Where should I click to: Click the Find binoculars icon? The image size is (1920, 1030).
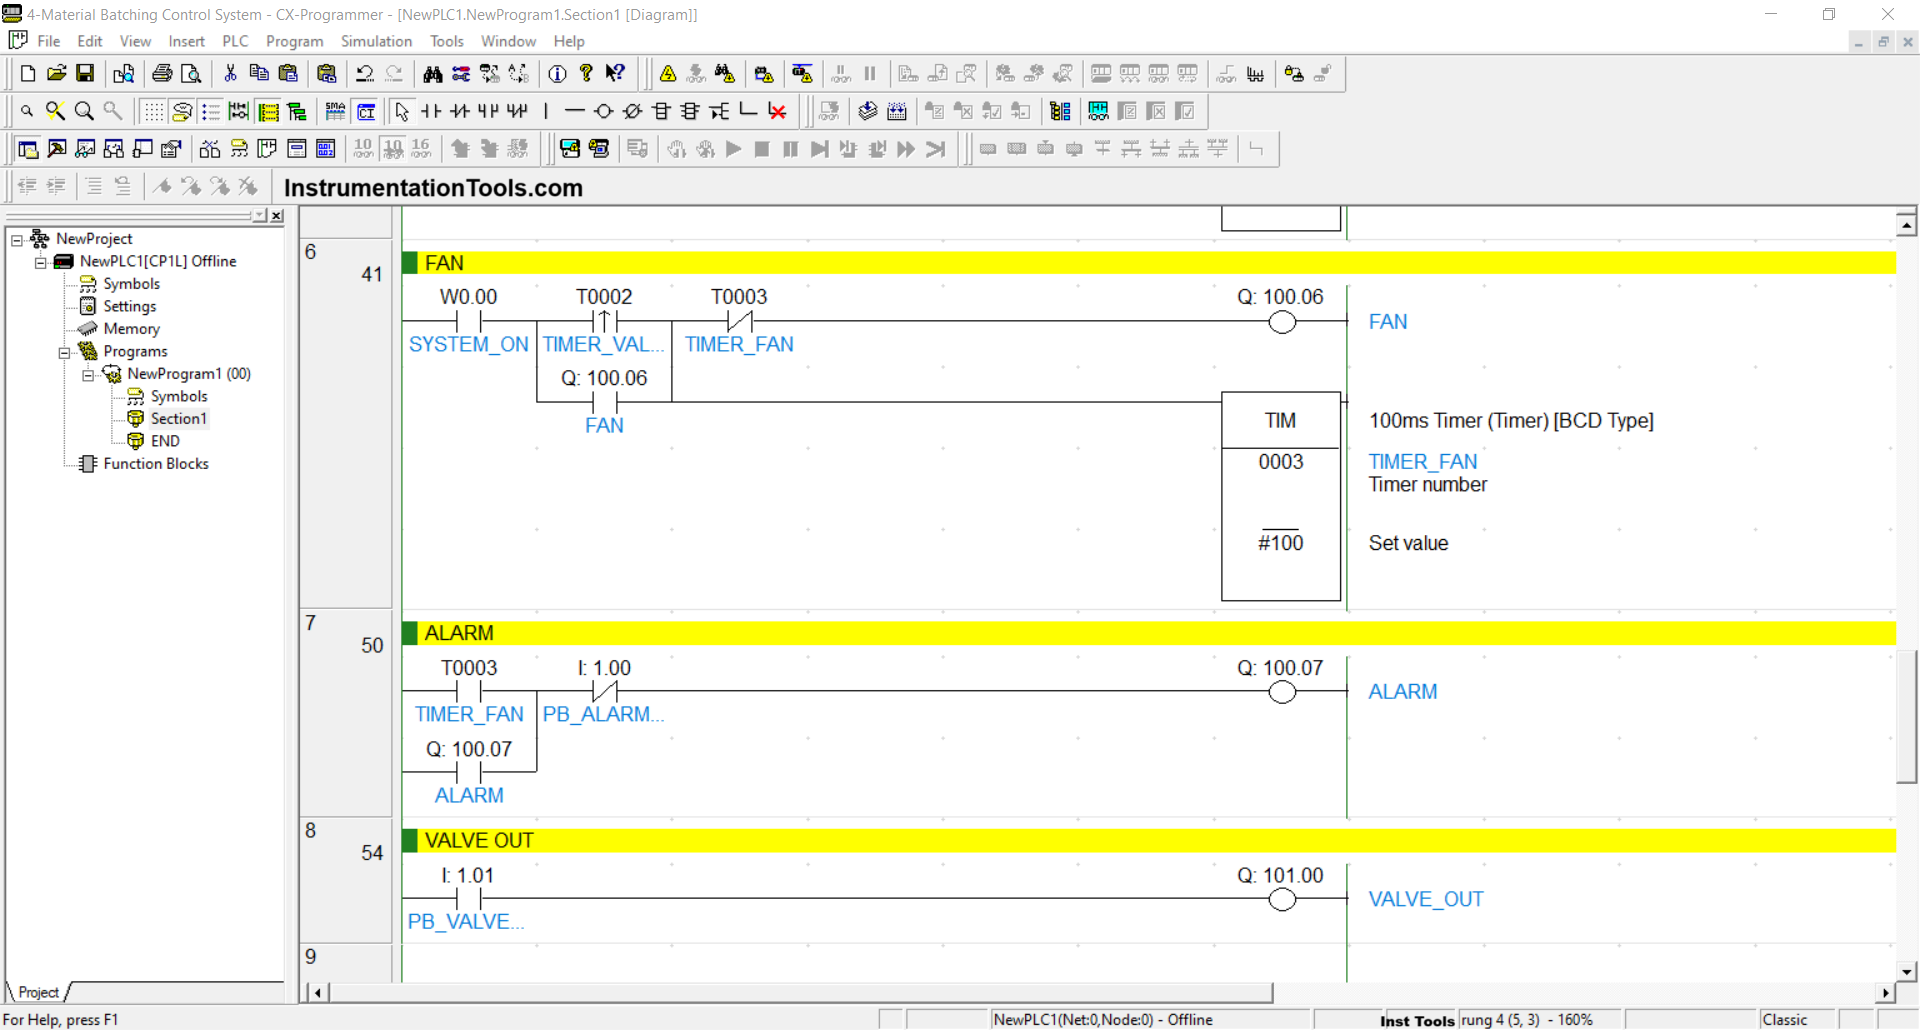(x=432, y=73)
